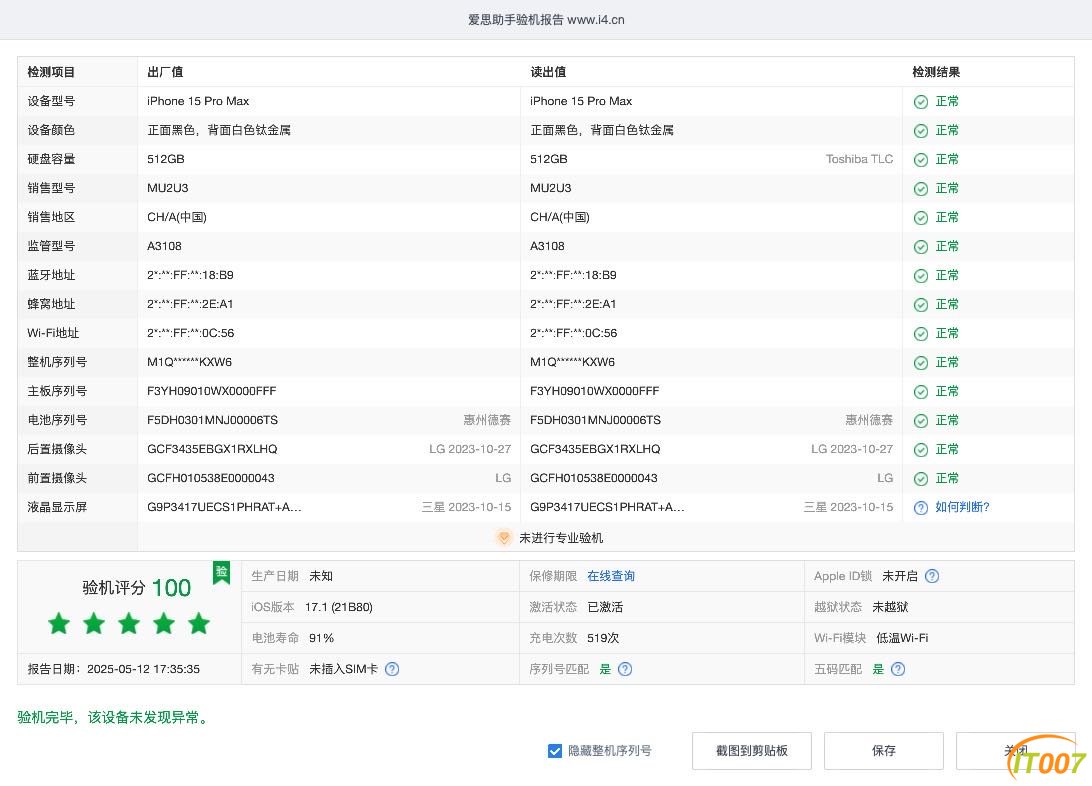Image resolution: width=1092 pixels, height=786 pixels.
Task: Click 激活状态 value 已激活
Action: coord(604,607)
